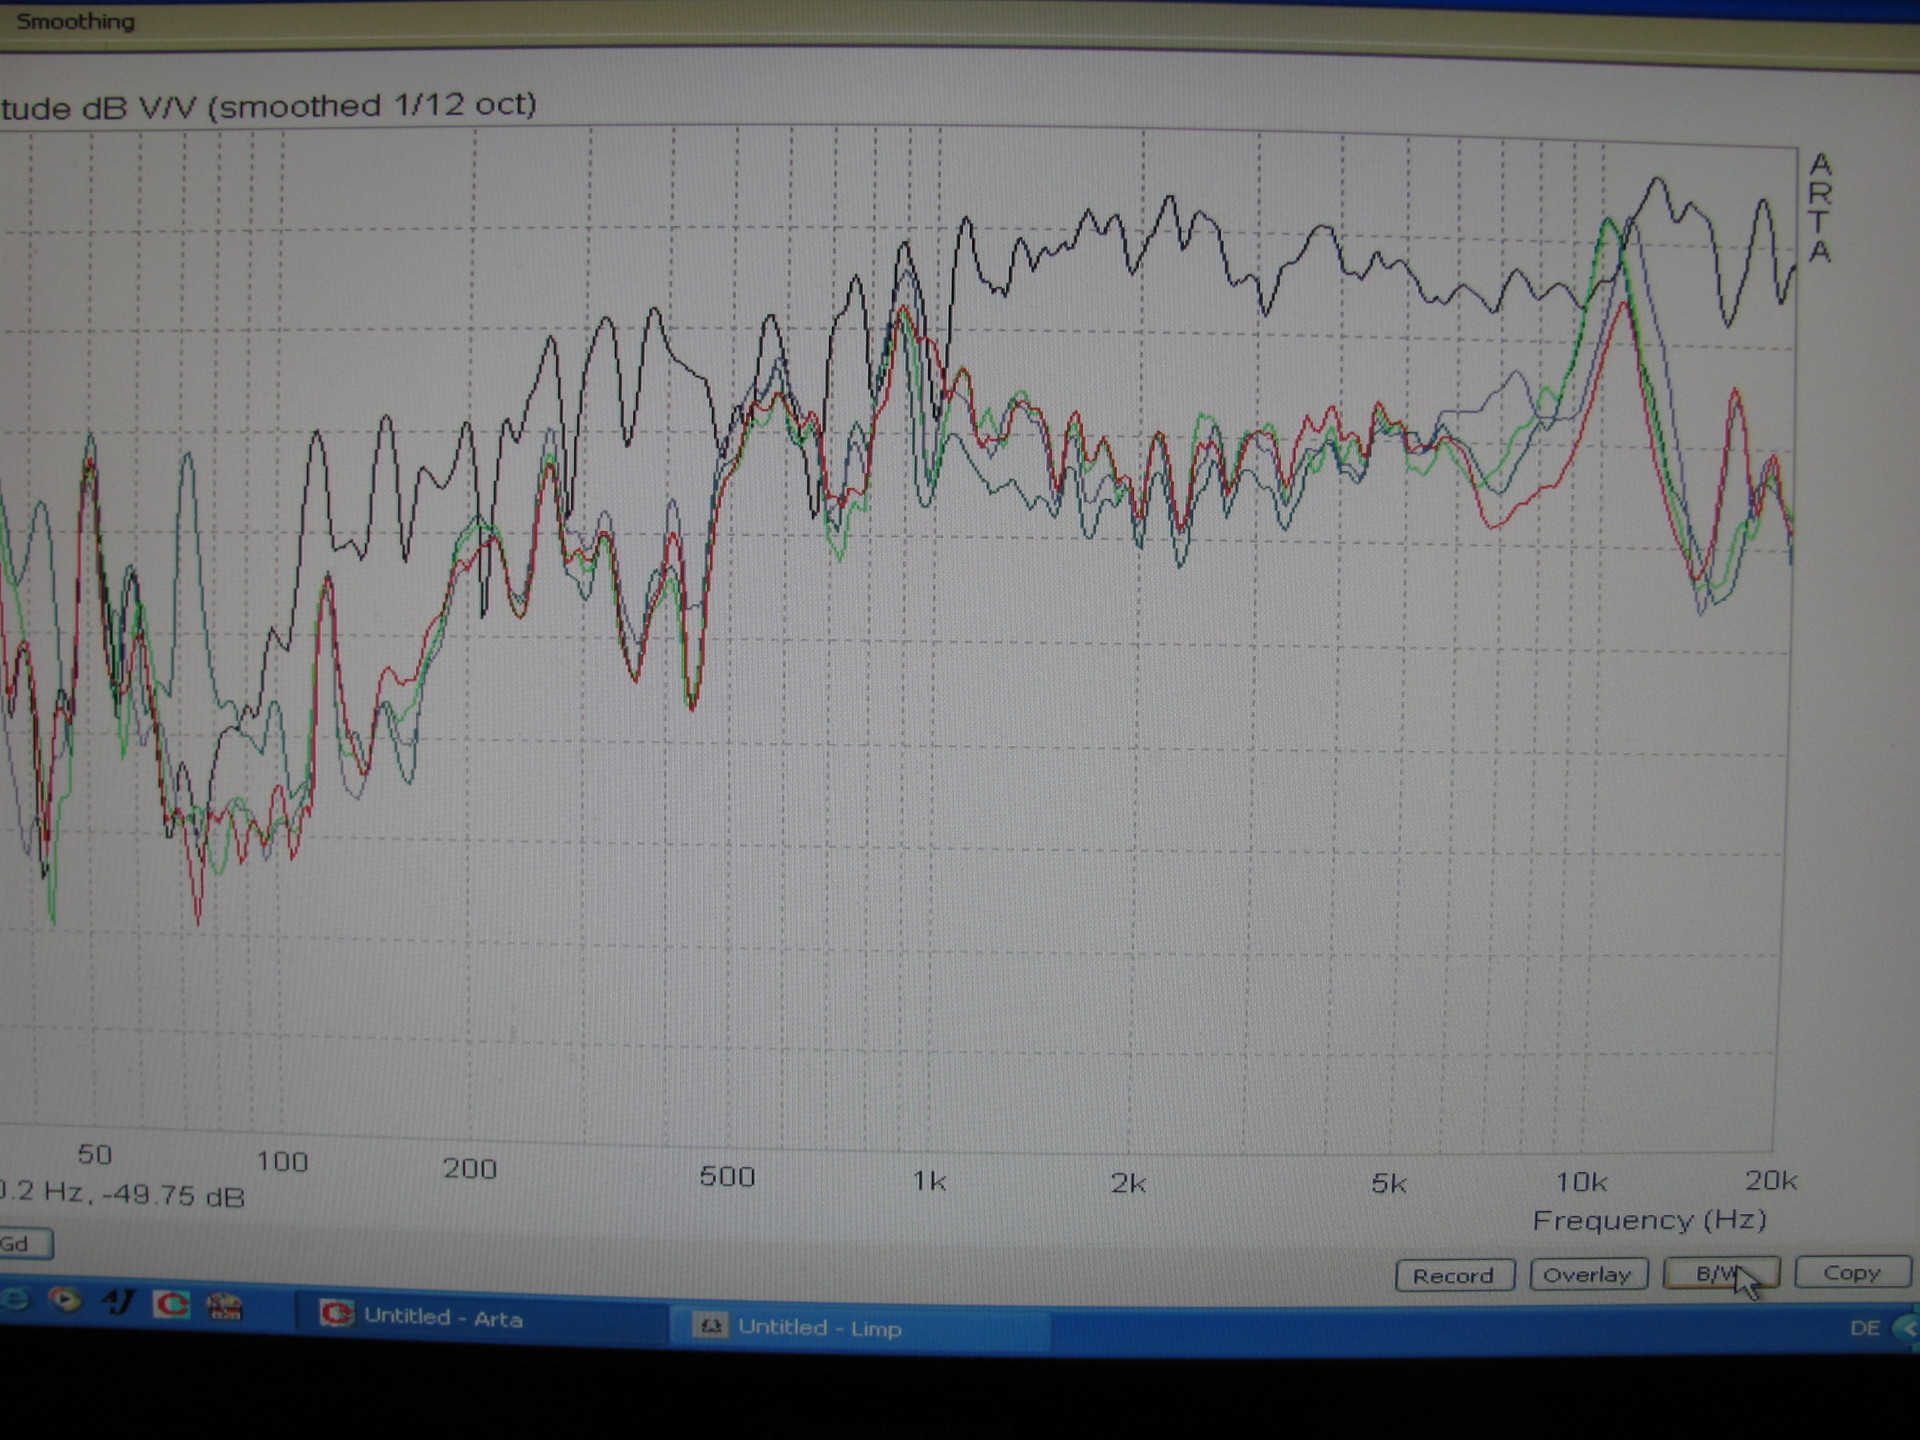Open Windows Media Player quick launch icon
1920x1440 pixels.
click(66, 1300)
